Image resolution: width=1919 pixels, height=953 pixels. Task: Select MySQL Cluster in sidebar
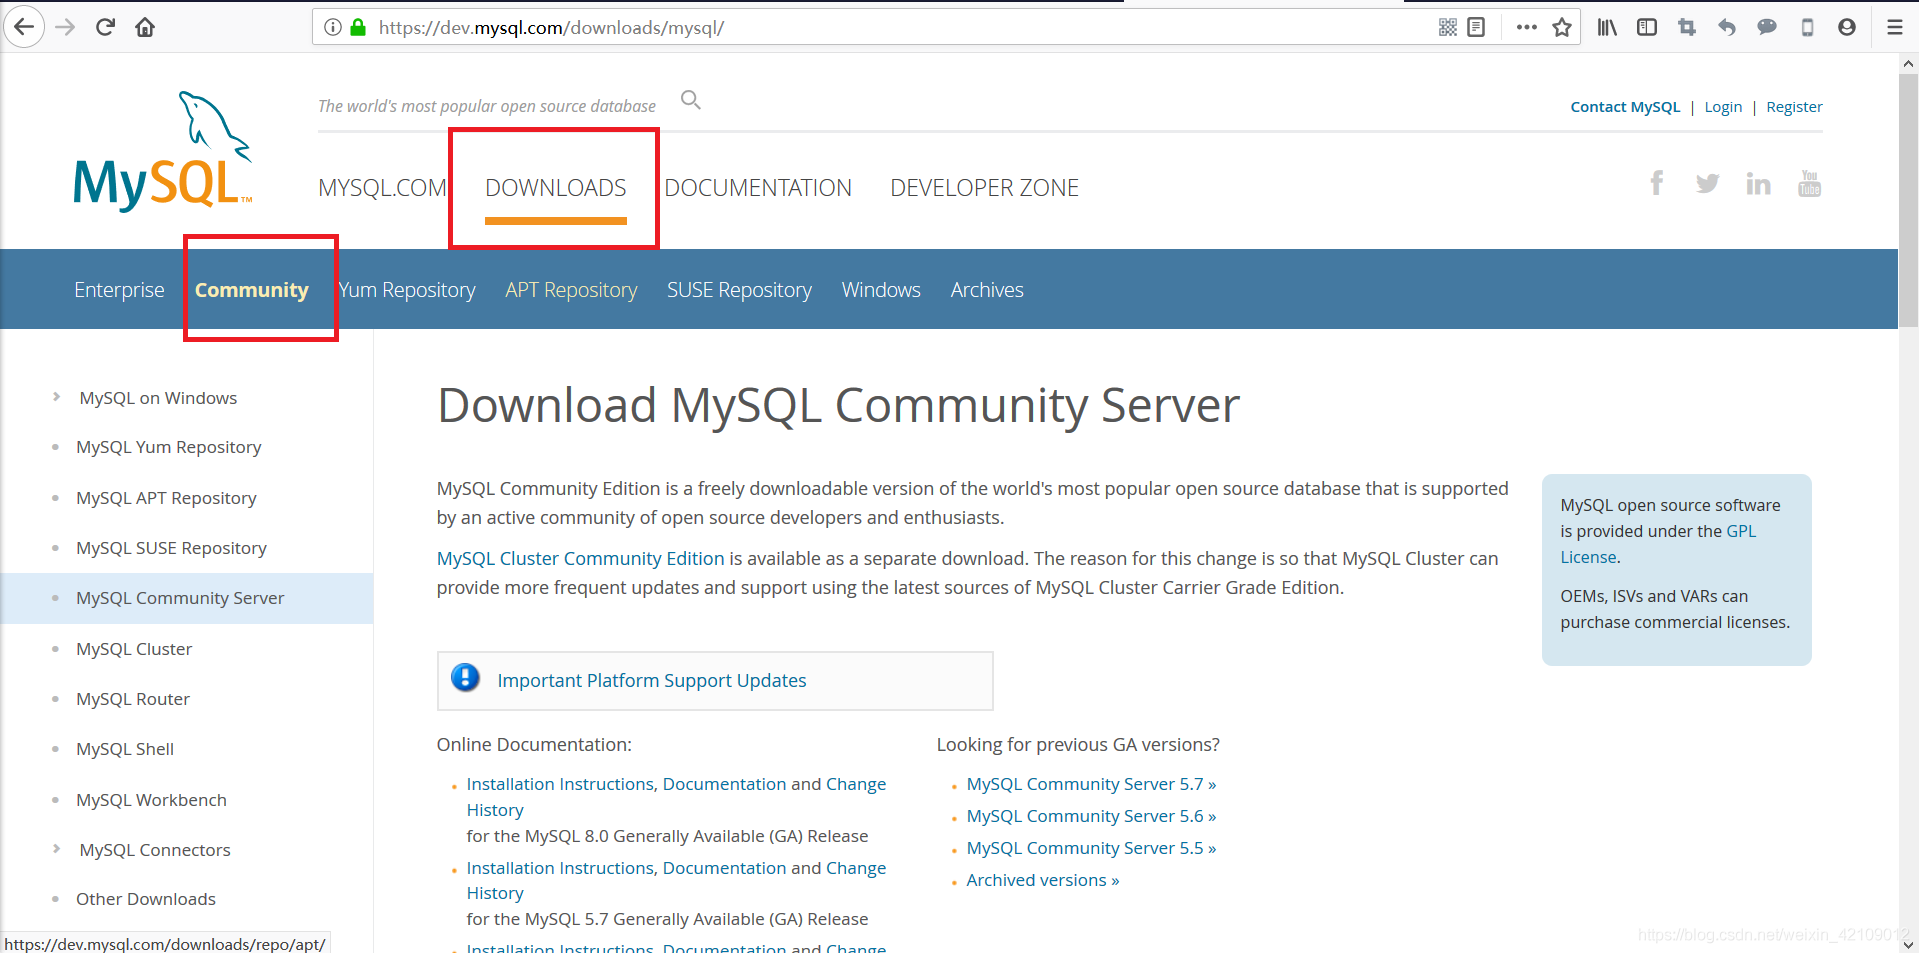point(134,649)
